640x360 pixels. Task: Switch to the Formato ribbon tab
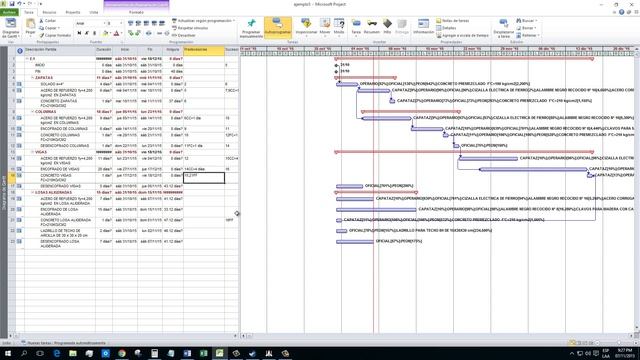[136, 12]
